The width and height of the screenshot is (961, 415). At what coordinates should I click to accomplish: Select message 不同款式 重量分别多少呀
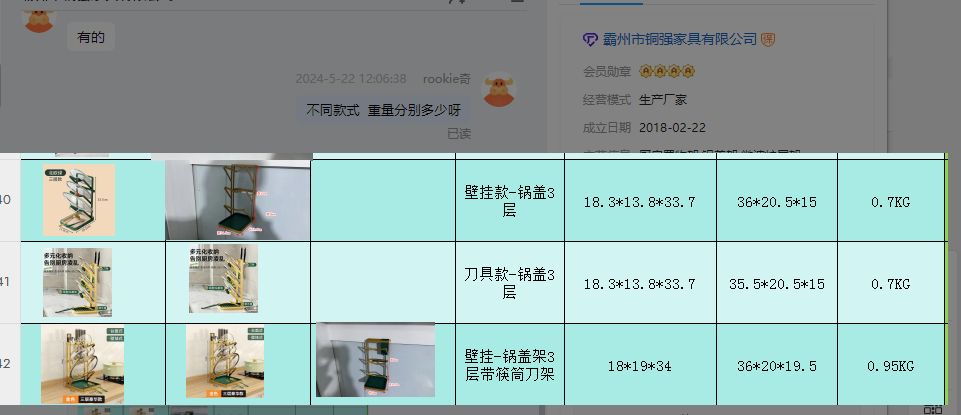pos(384,110)
